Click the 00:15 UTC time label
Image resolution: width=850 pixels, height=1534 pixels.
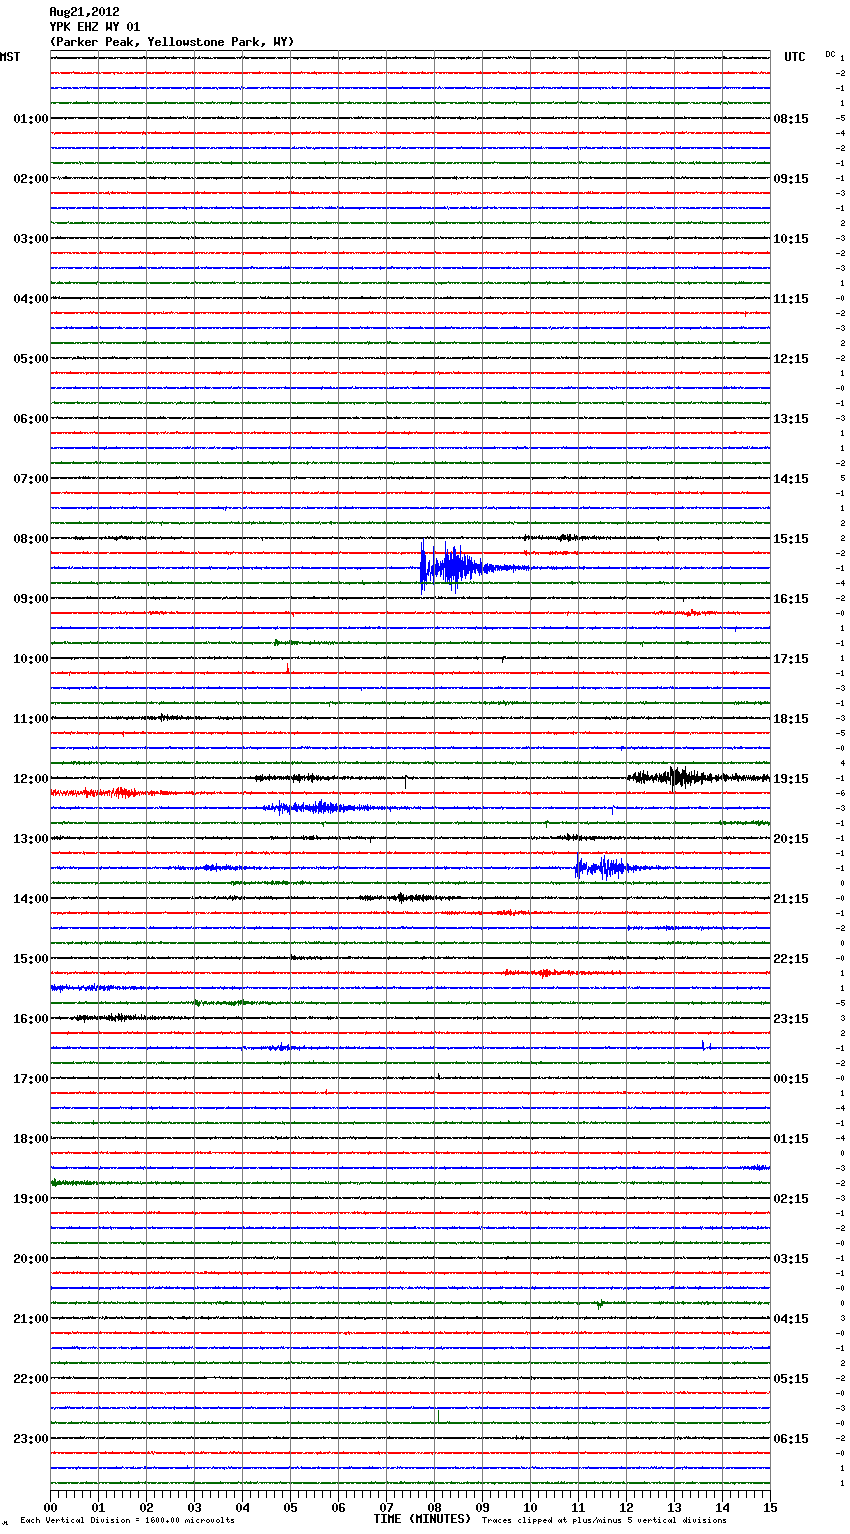tap(791, 1079)
